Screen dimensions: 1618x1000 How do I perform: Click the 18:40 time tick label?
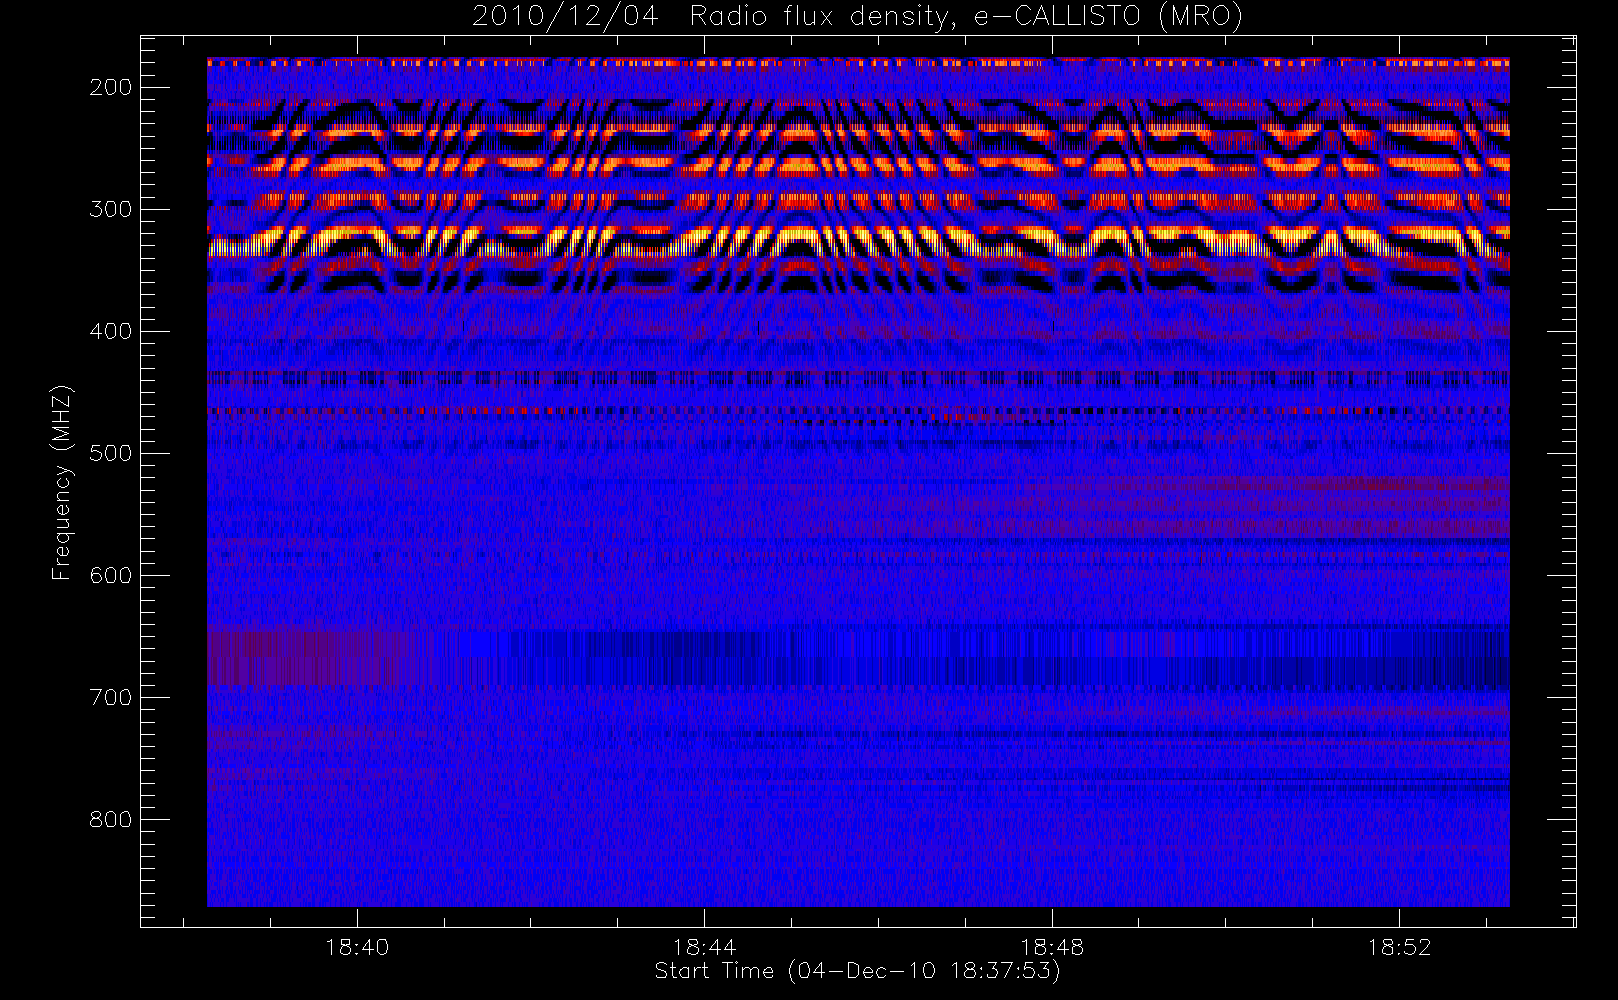[357, 947]
